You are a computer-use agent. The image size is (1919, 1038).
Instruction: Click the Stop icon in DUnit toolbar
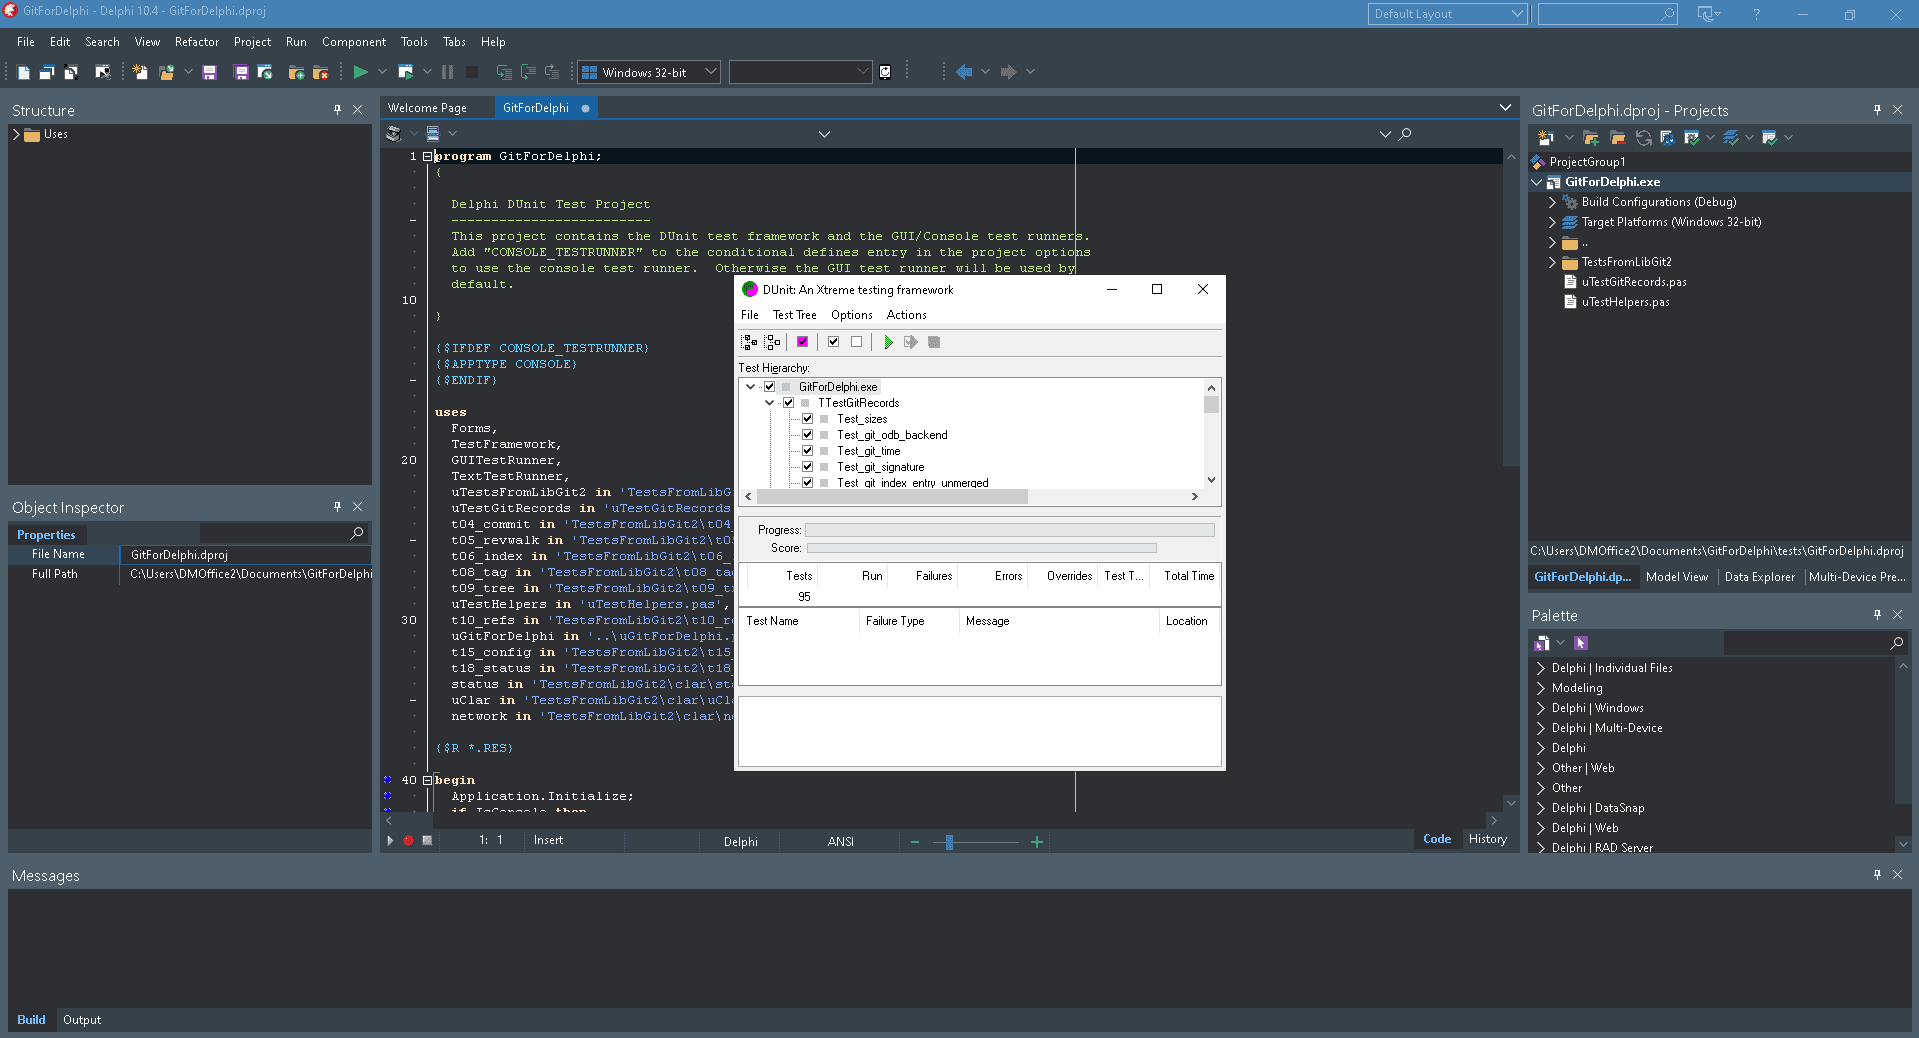[x=934, y=342]
